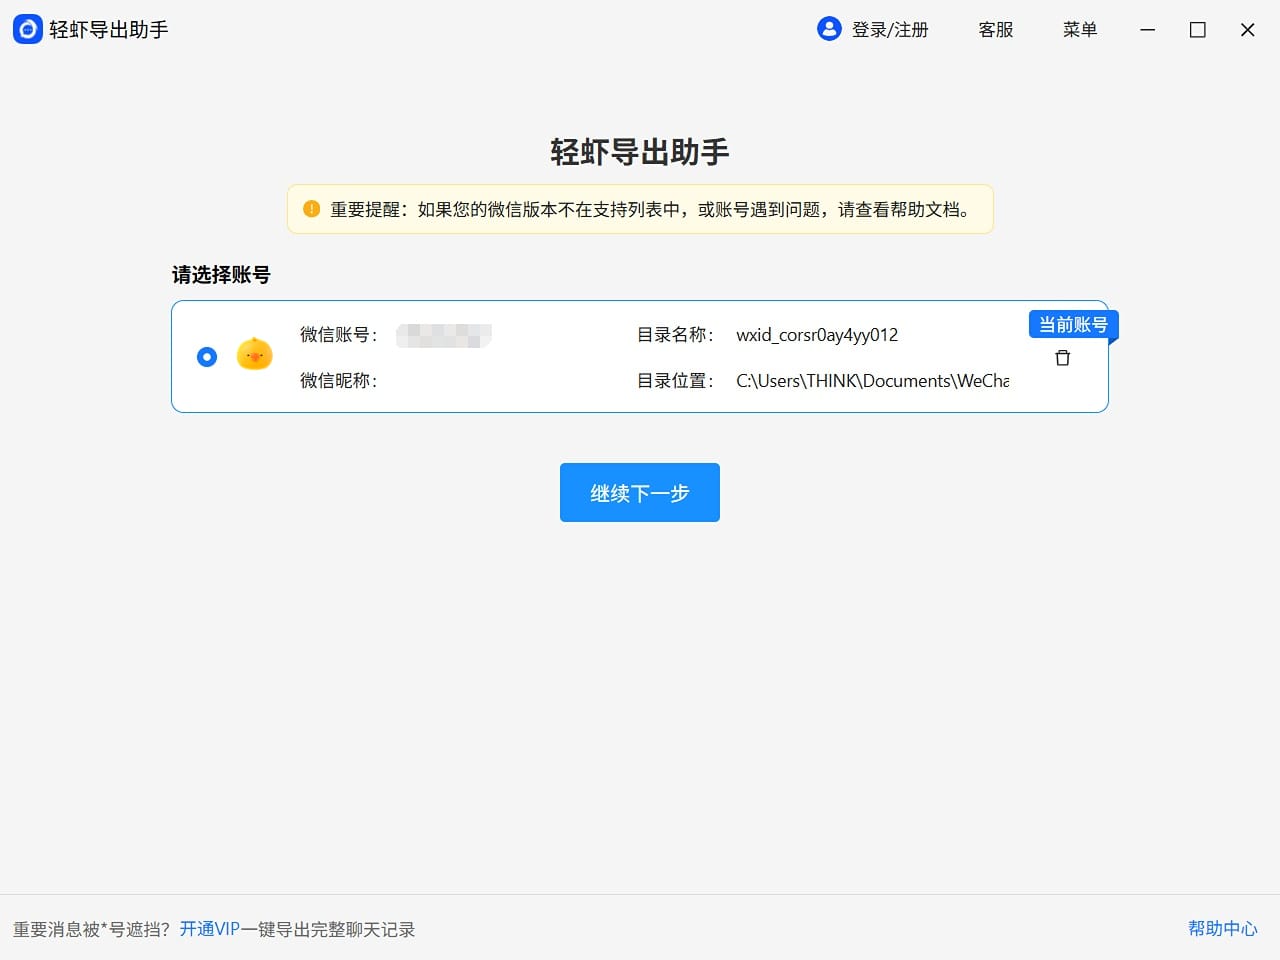Open the 开通VIP link
The image size is (1280, 960).
click(210, 929)
